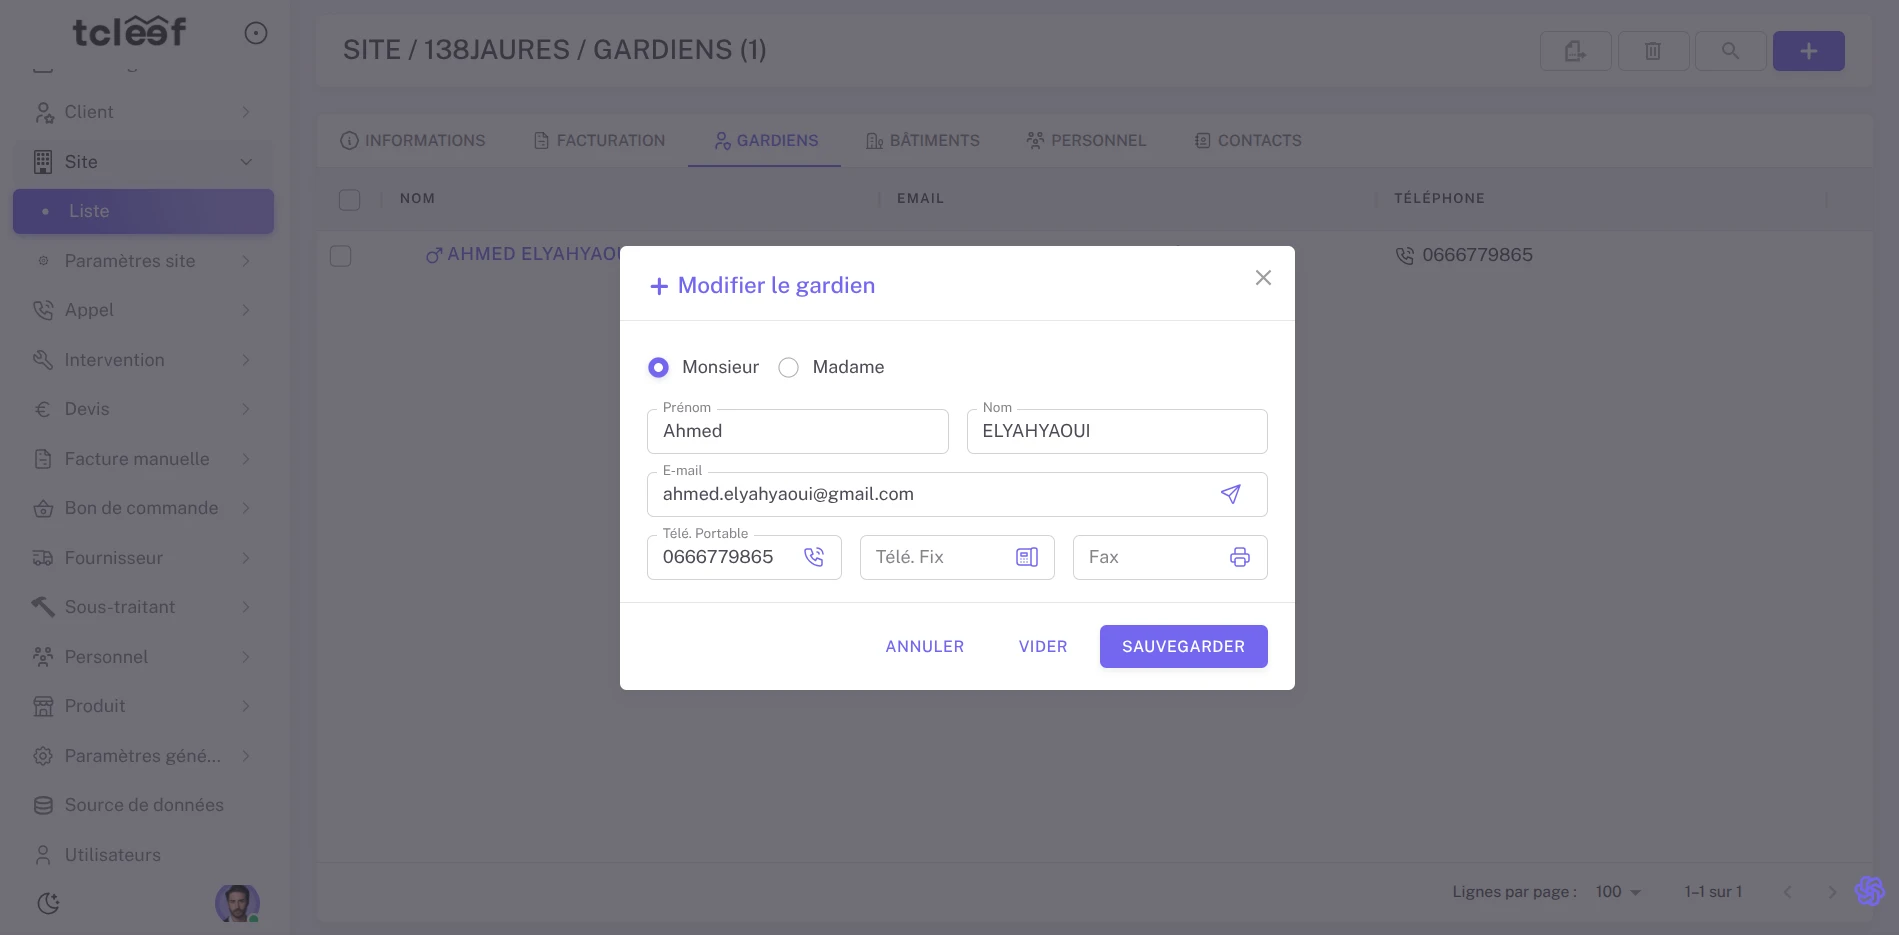Image resolution: width=1899 pixels, height=935 pixels.
Task: Click the VIDER button to clear the form
Action: pos(1042,646)
